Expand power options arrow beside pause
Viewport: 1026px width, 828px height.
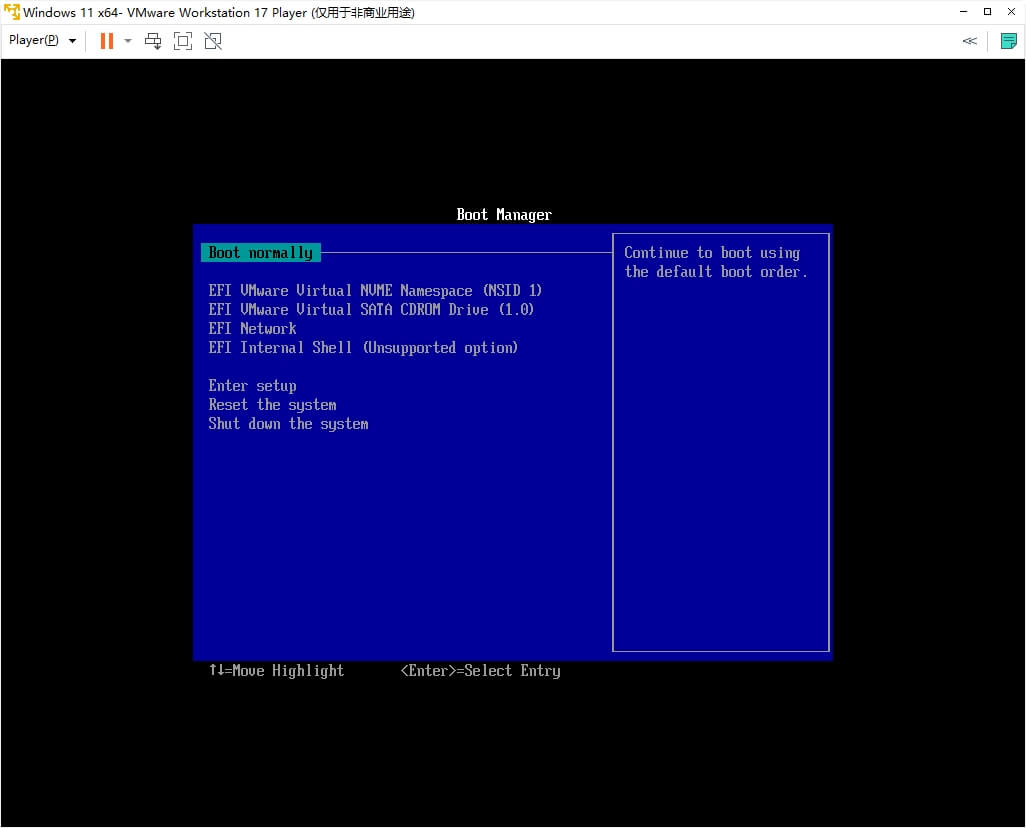[128, 41]
